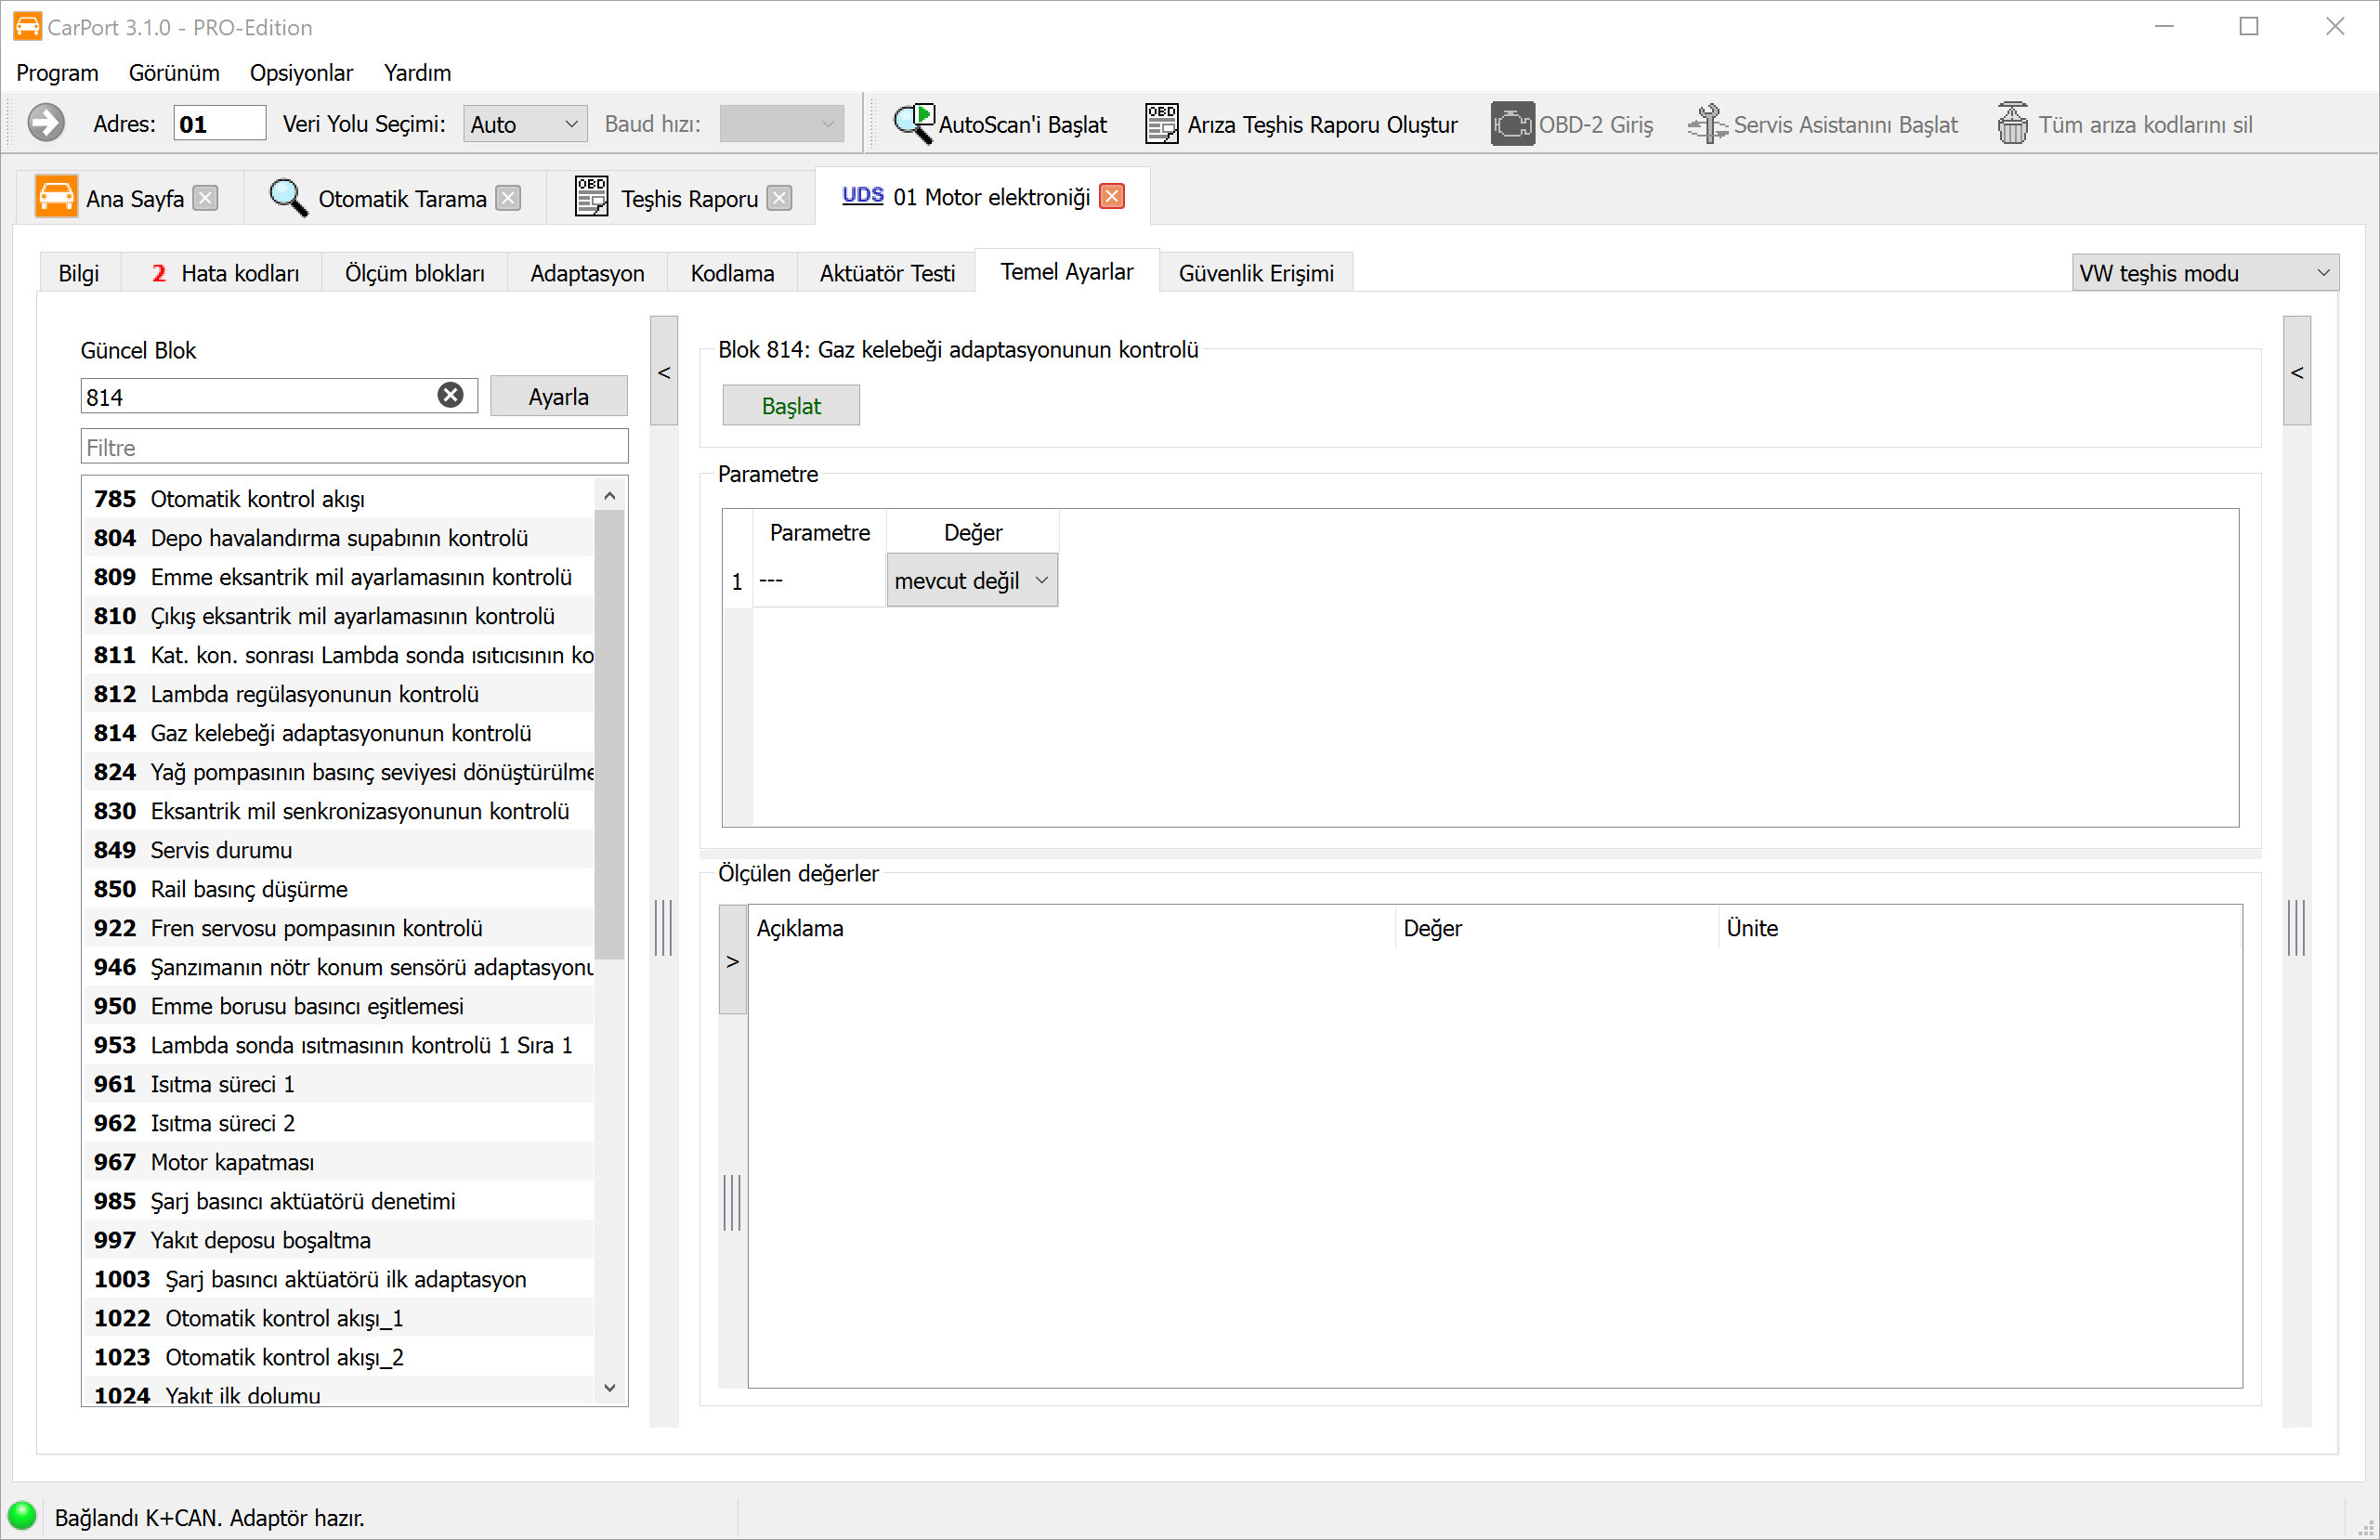Open the mevcut değil value dropdown
The image size is (2380, 1540).
(971, 581)
